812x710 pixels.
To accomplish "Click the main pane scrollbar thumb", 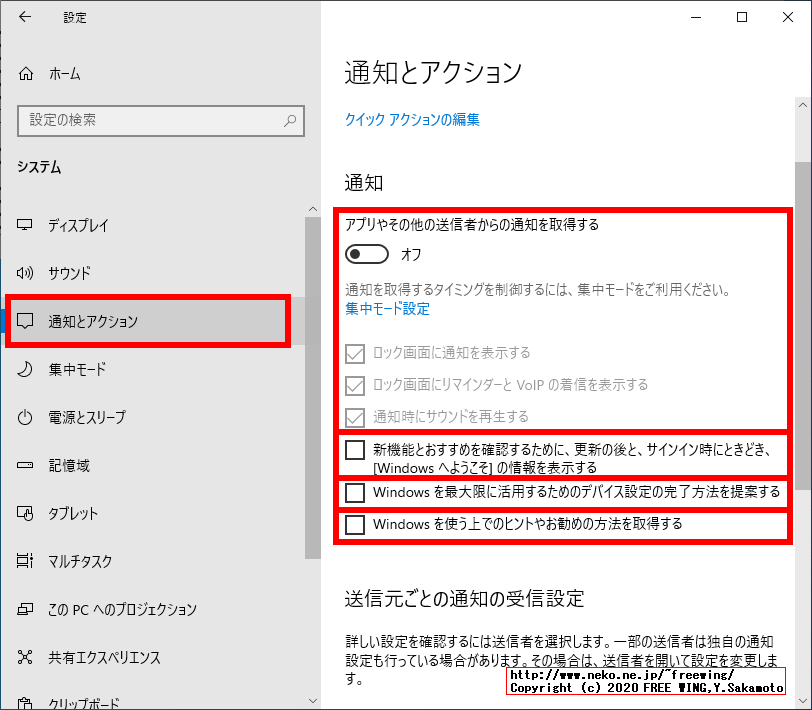I will tap(803, 325).
